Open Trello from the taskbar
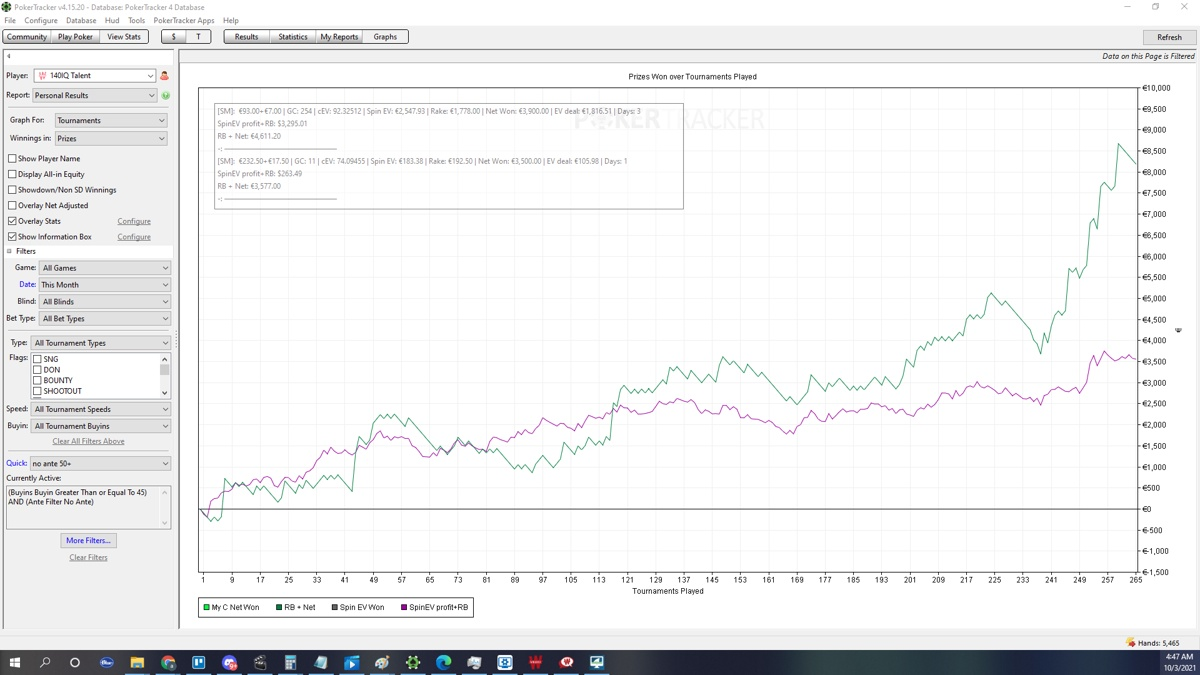The height and width of the screenshot is (675, 1200). (x=199, y=662)
